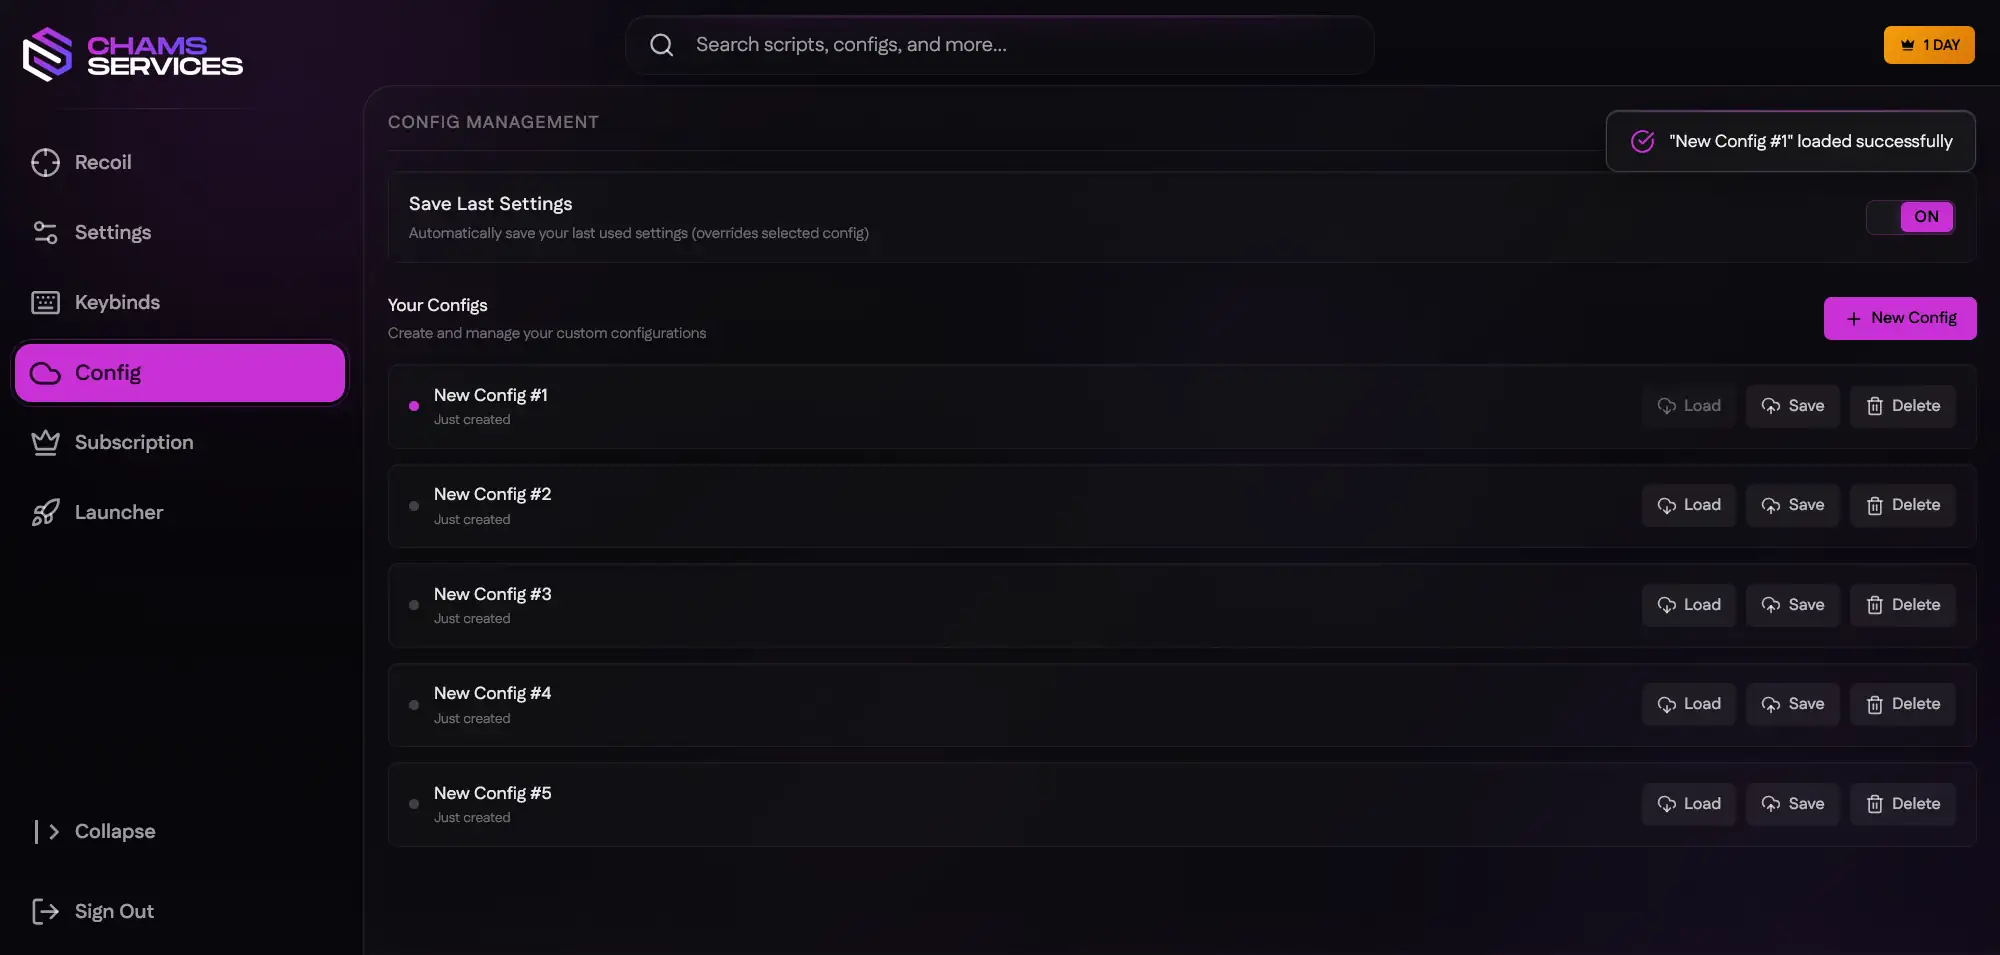Image resolution: width=2000 pixels, height=955 pixels.
Task: Select the New Config #4 status dot
Action: tap(414, 705)
